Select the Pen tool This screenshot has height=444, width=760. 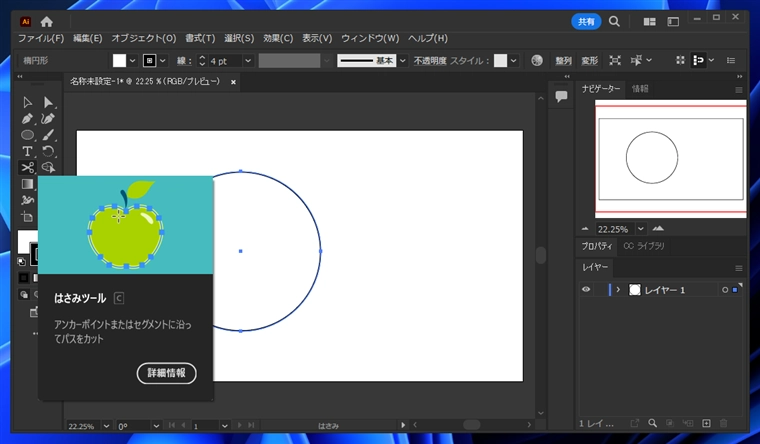coord(27,118)
